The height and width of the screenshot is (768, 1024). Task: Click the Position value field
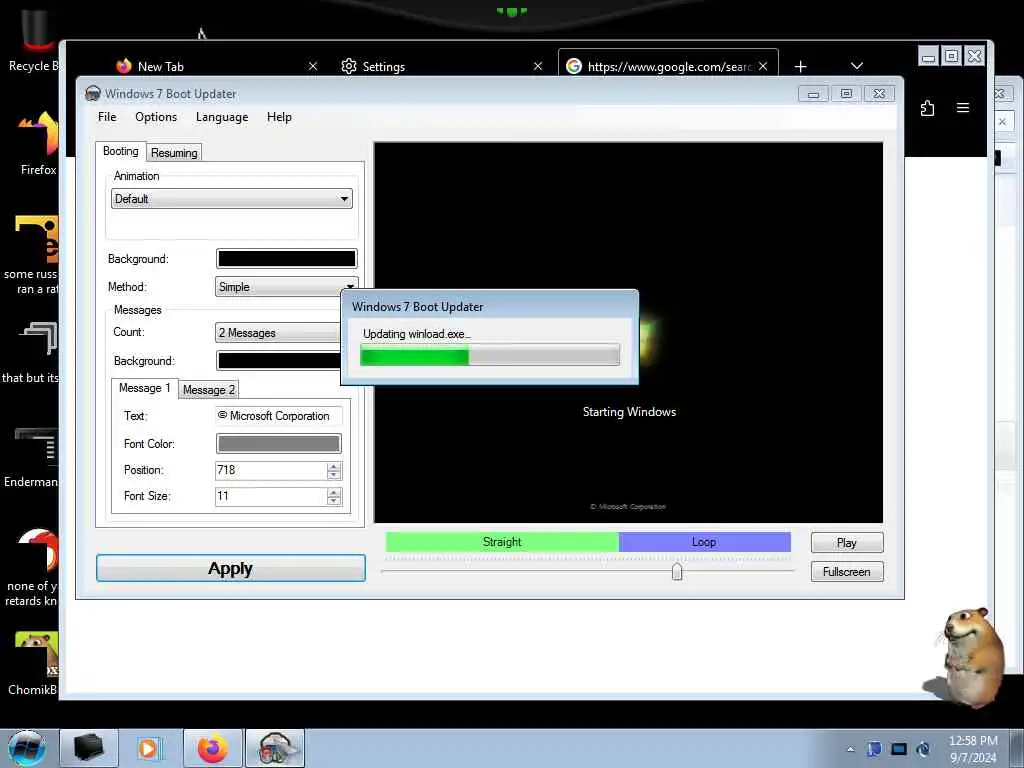tap(270, 470)
